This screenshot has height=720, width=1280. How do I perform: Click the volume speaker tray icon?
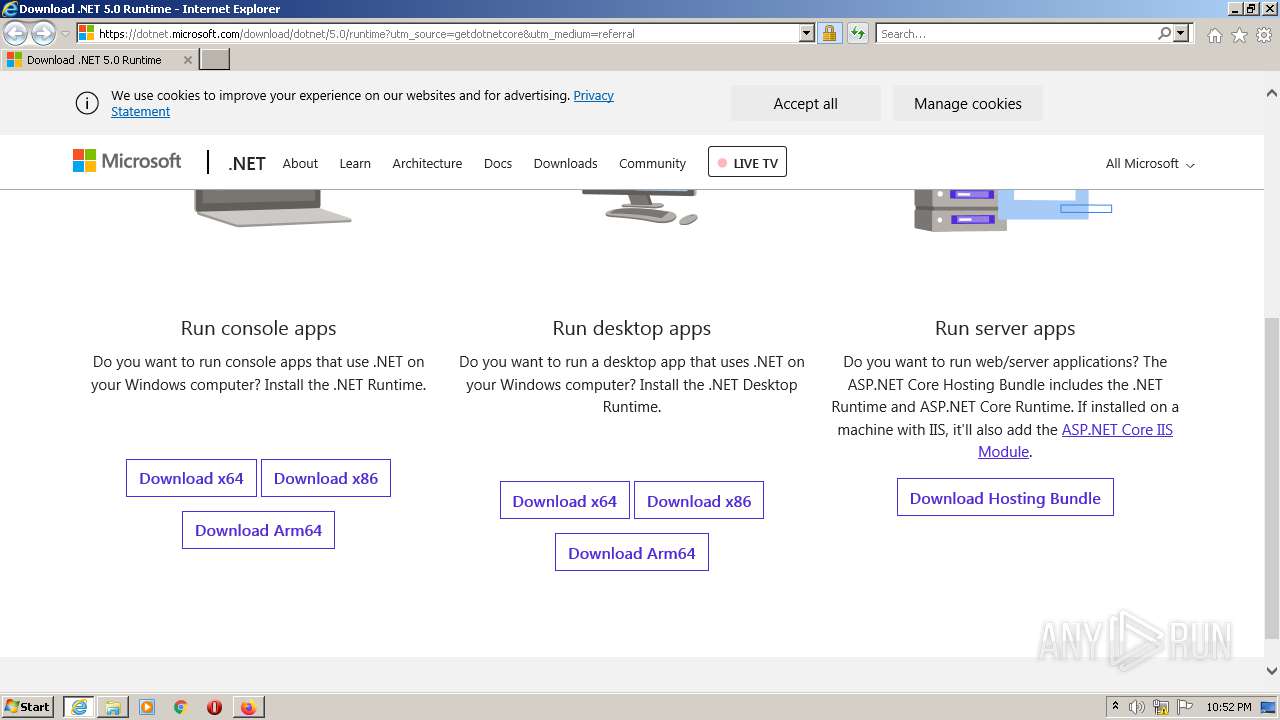(1137, 707)
